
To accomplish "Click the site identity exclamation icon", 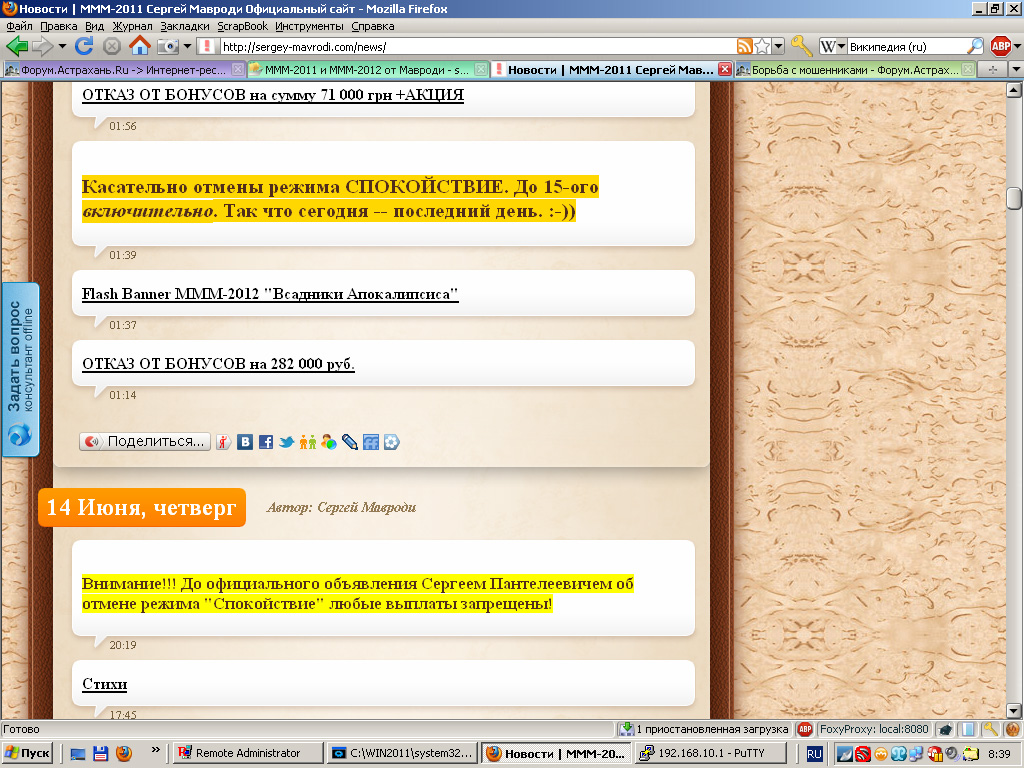I will (x=206, y=46).
